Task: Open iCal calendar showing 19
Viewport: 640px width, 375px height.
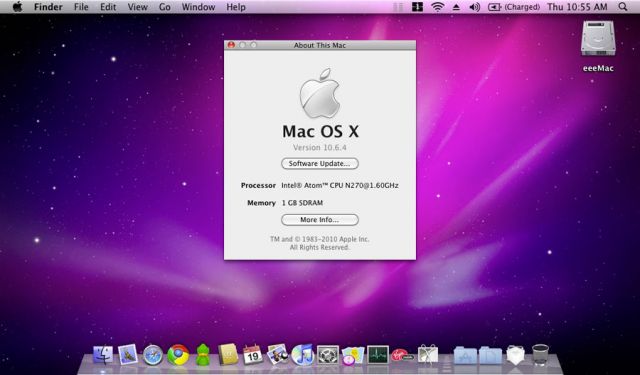Action: pyautogui.click(x=253, y=355)
